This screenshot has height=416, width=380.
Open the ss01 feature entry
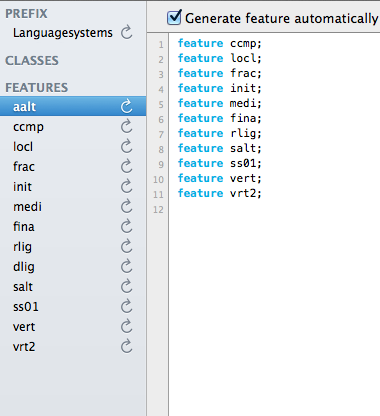tap(26, 306)
